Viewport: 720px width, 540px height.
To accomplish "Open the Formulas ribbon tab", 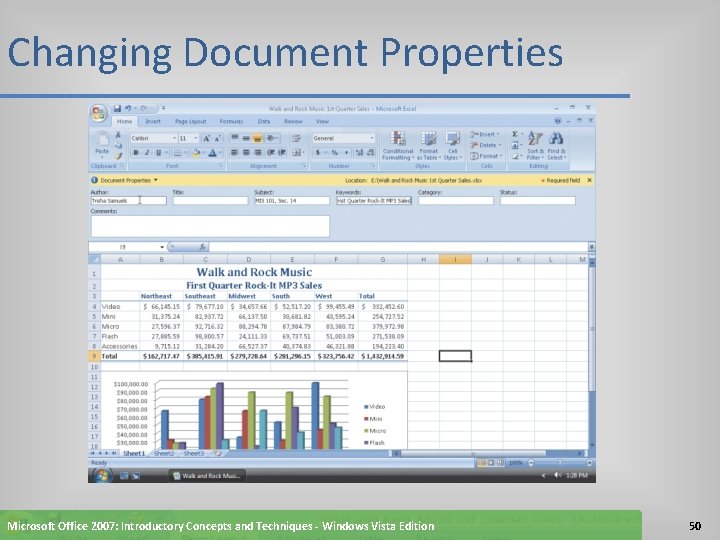I will (231, 121).
